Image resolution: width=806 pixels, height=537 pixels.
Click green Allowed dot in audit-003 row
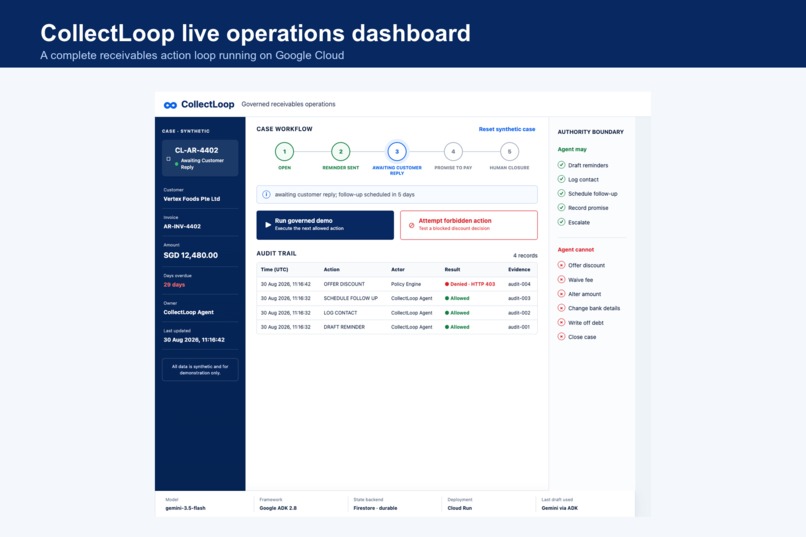[x=447, y=298]
